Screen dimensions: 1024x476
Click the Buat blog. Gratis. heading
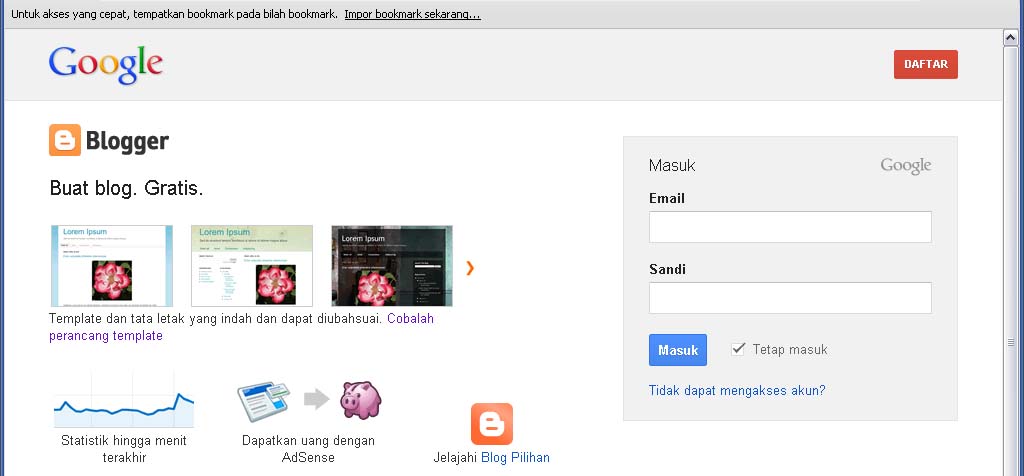click(127, 189)
